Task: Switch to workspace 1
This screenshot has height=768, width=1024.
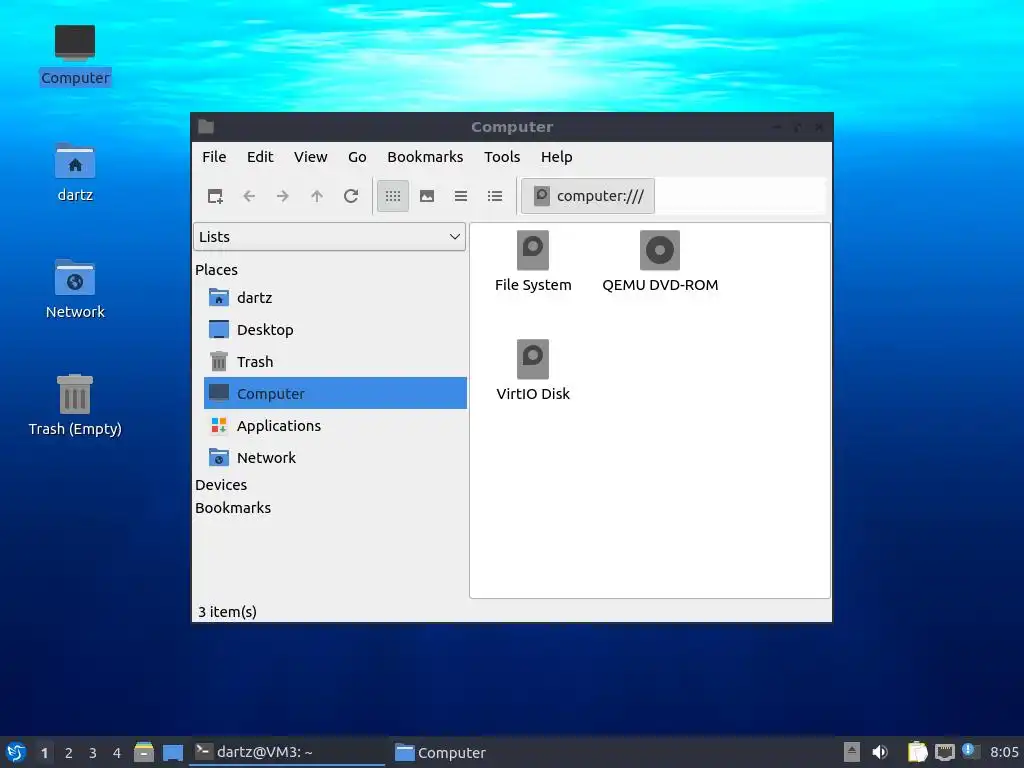Action: [44, 753]
